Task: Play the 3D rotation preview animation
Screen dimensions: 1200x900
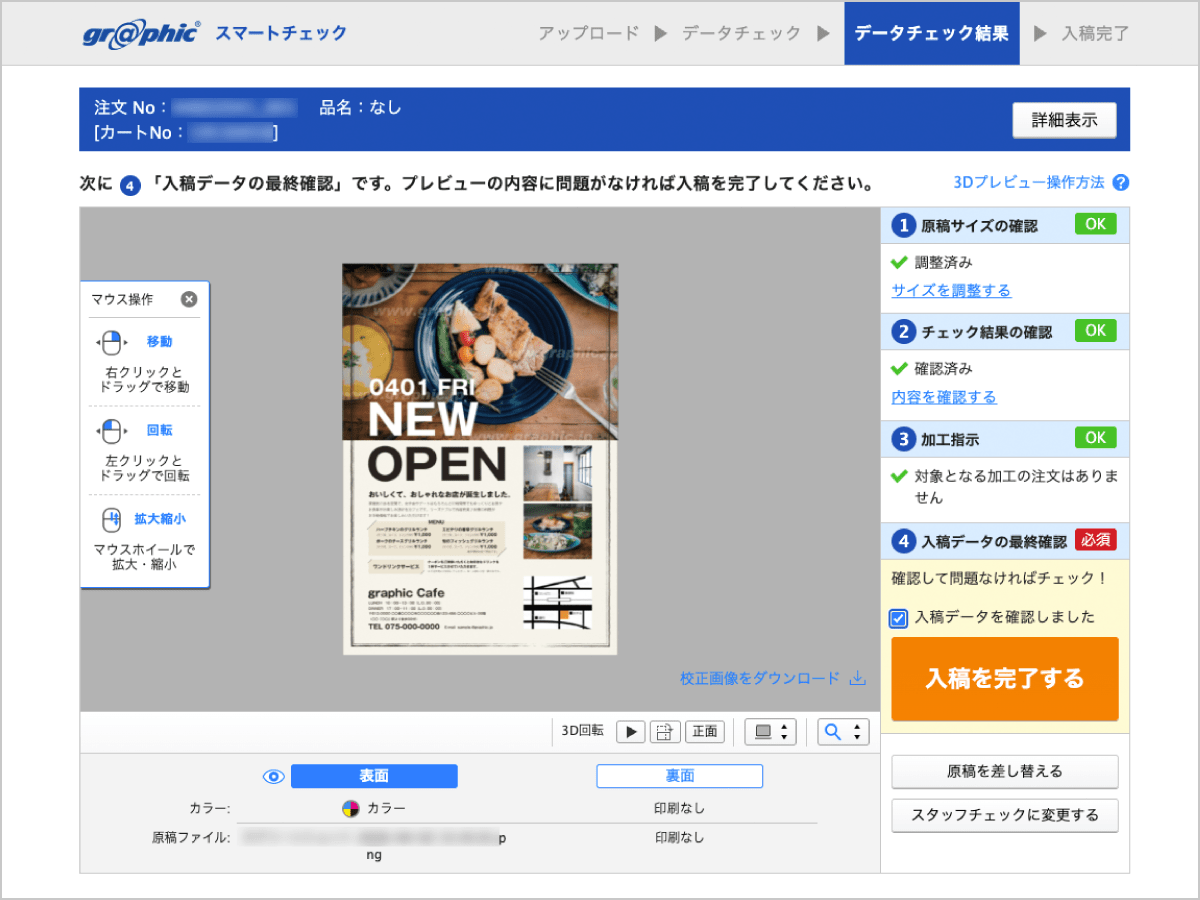Action: [x=631, y=731]
